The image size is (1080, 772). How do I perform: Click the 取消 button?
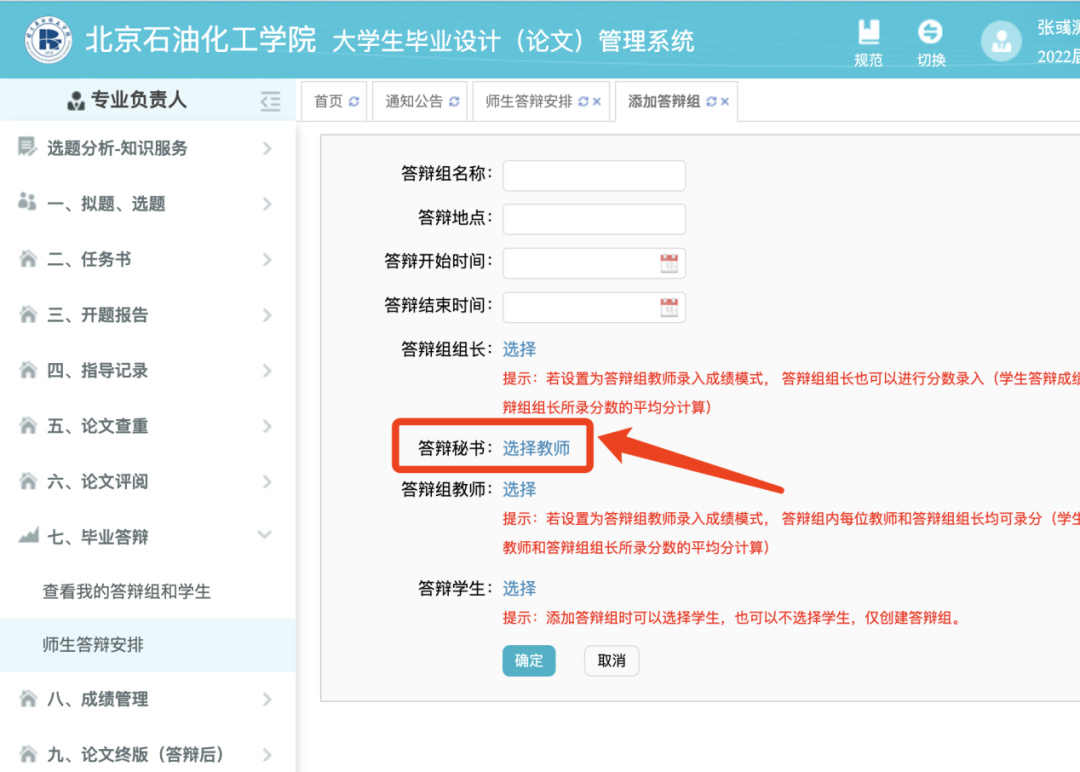(x=611, y=661)
